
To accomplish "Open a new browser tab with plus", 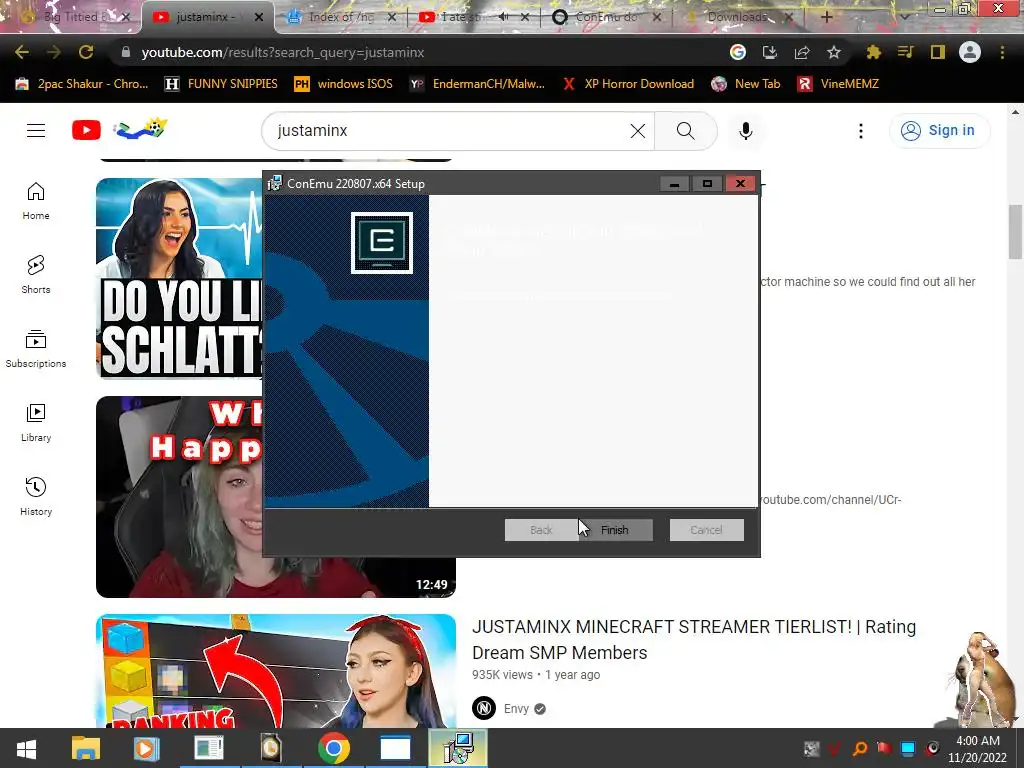I will coord(826,17).
